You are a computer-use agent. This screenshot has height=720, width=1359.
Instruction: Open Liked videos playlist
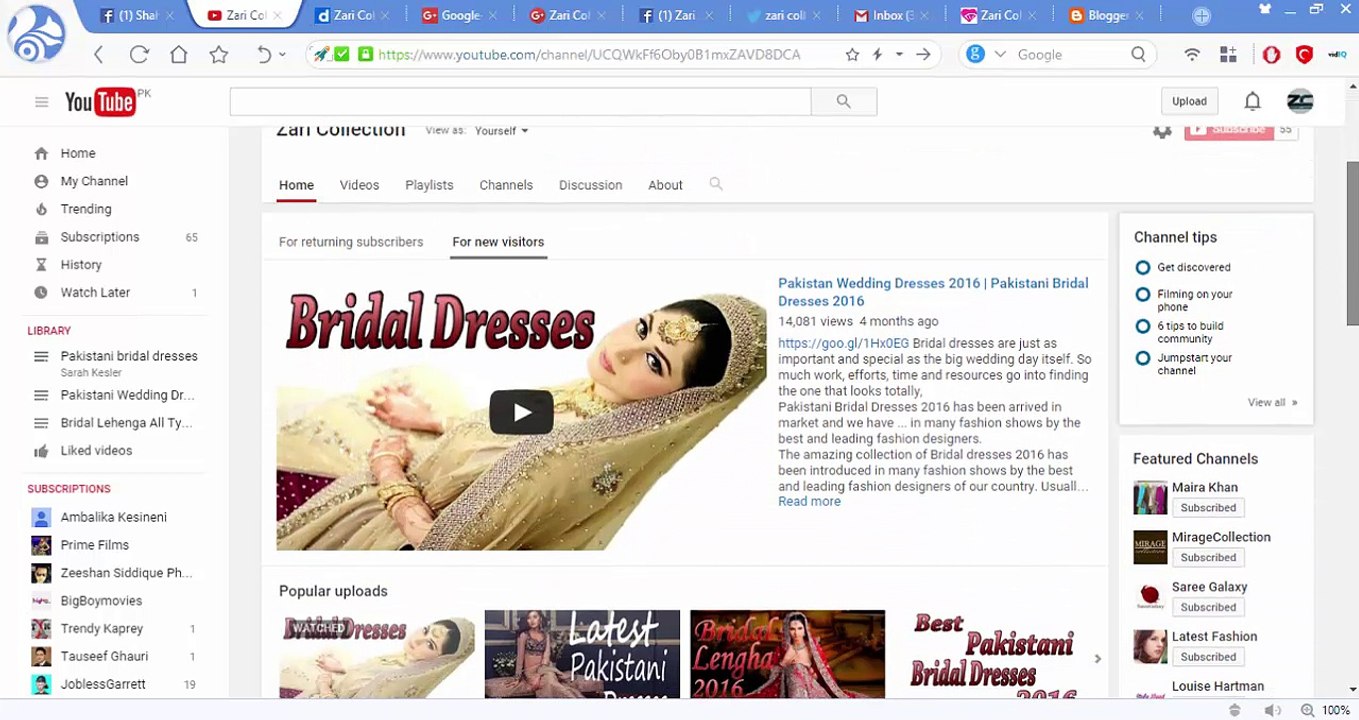(96, 451)
